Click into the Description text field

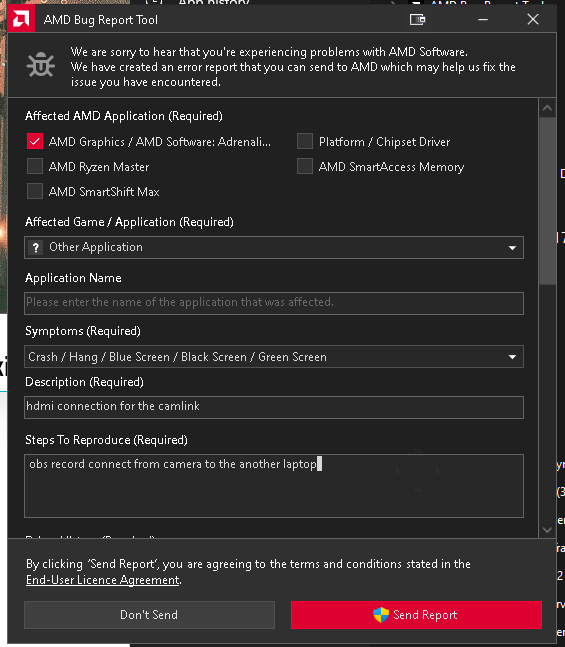[274, 407]
